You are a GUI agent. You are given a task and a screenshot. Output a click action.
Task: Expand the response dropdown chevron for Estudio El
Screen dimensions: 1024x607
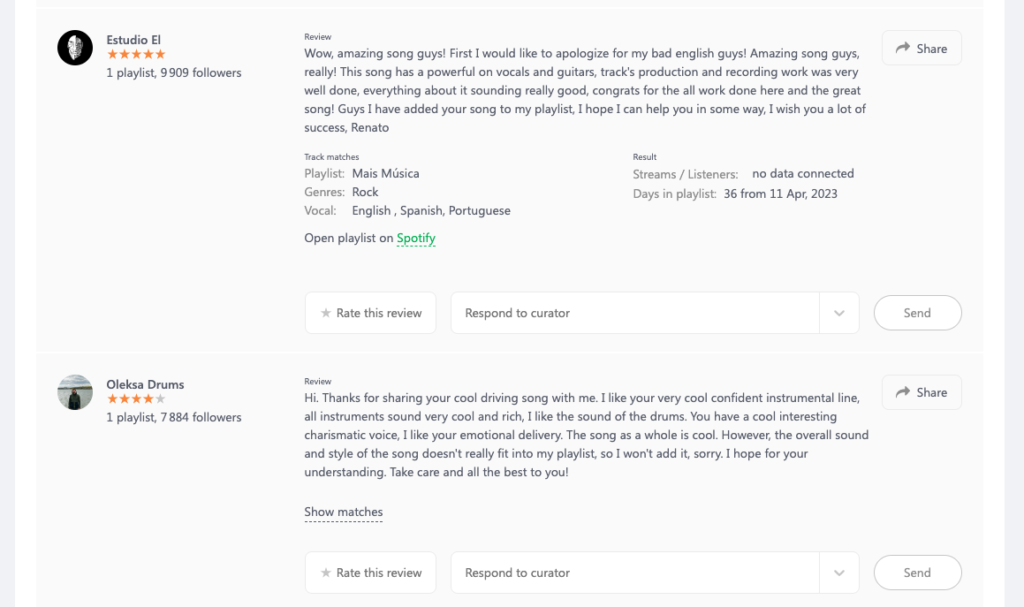pos(839,313)
